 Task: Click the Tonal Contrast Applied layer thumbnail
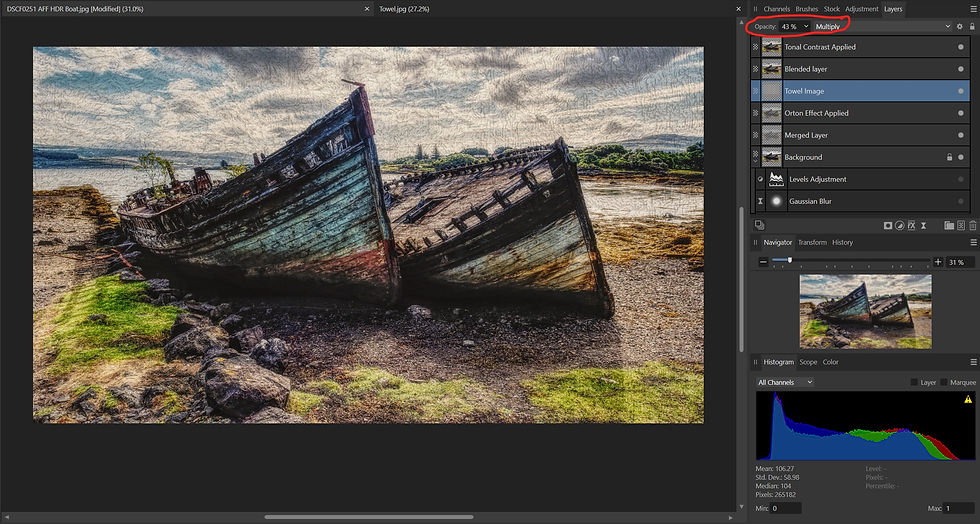[x=772, y=47]
